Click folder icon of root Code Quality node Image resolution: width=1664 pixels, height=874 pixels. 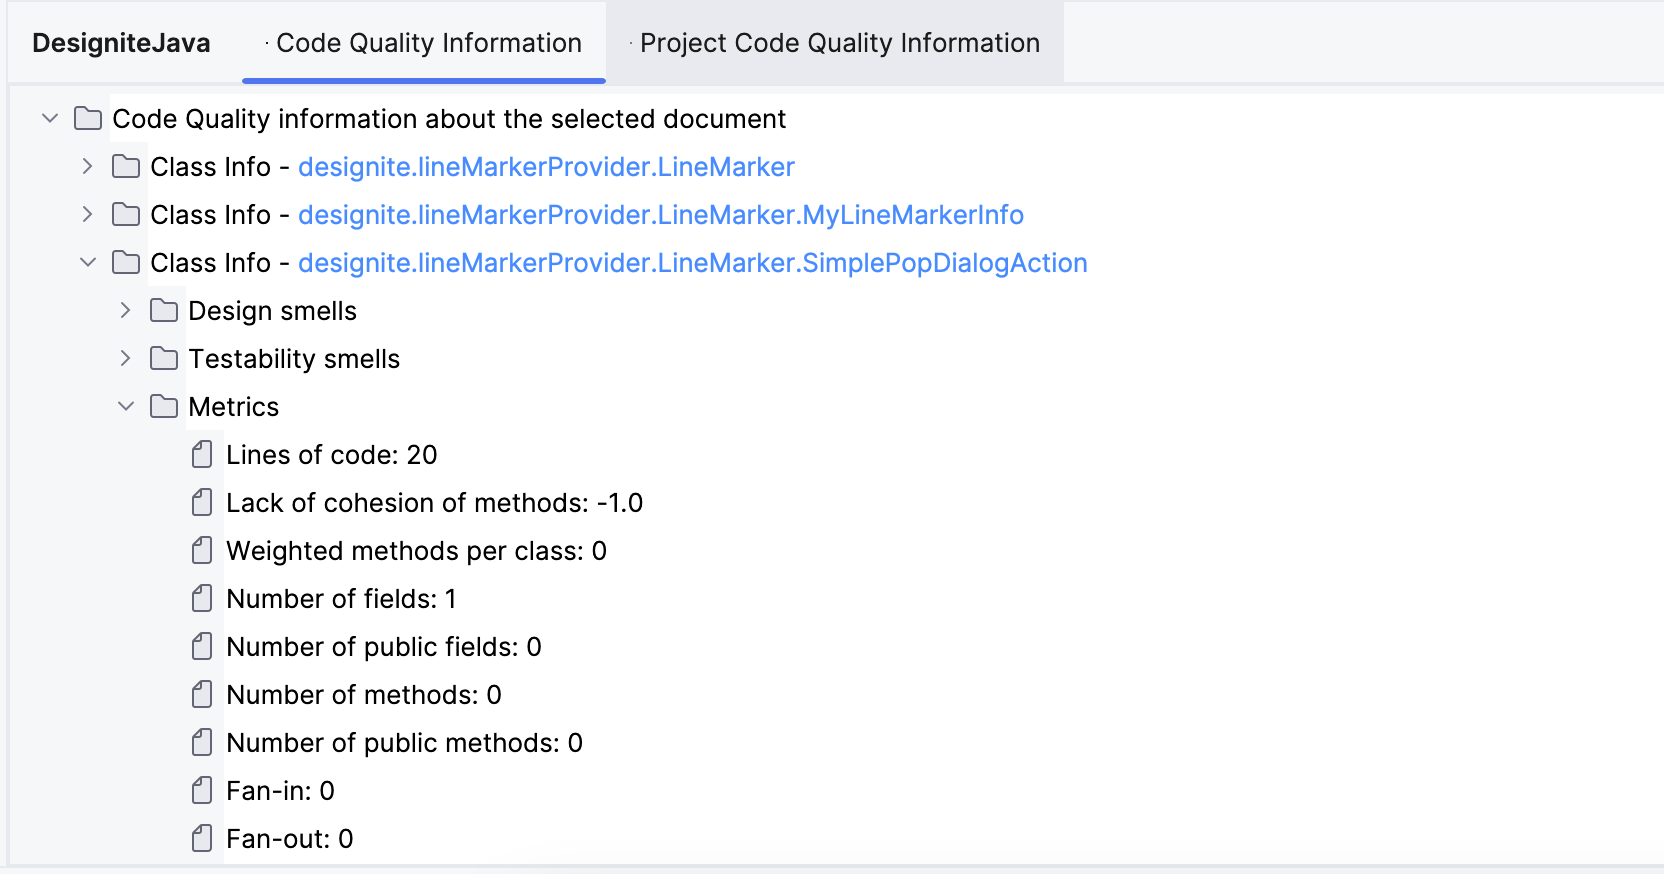(x=88, y=118)
